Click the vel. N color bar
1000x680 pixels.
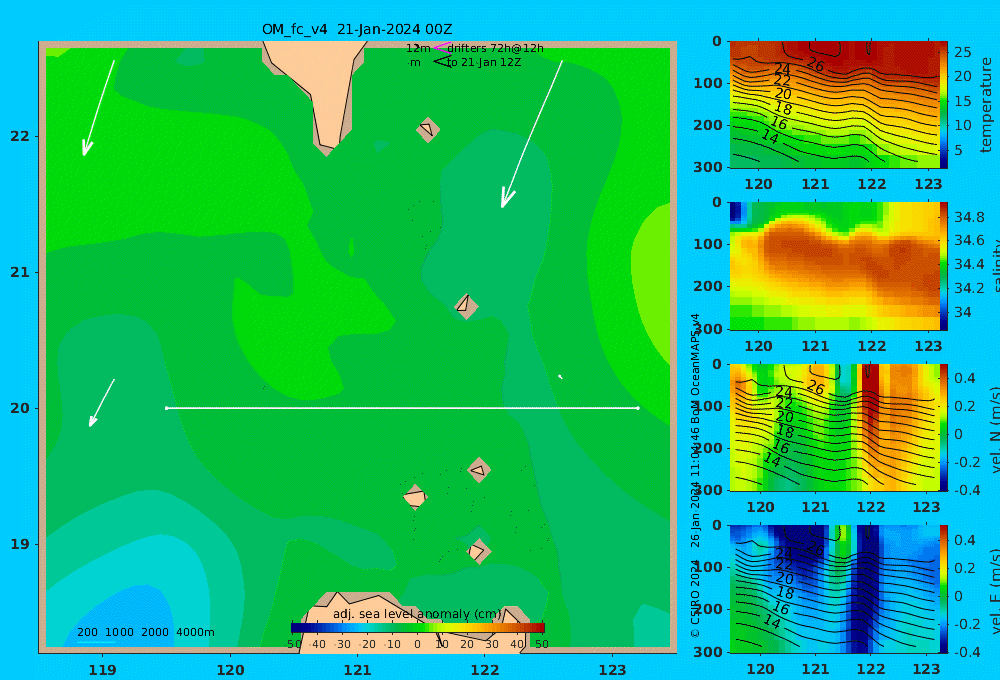click(x=944, y=427)
